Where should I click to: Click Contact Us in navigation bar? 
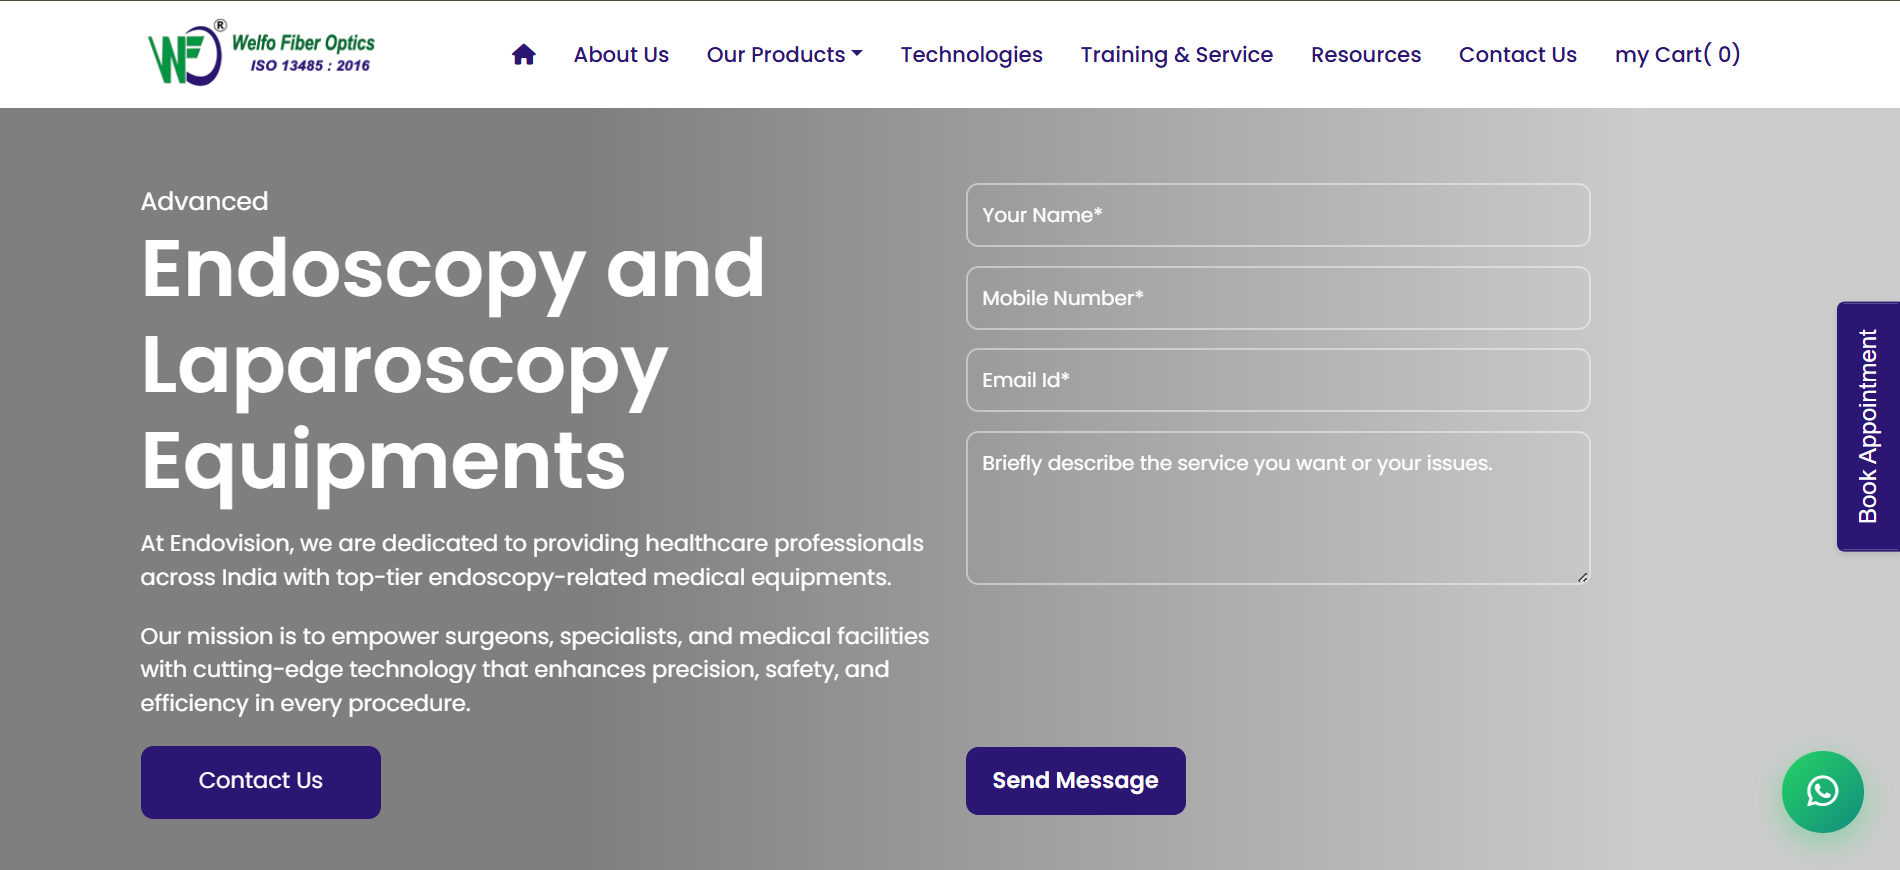pyautogui.click(x=1517, y=55)
